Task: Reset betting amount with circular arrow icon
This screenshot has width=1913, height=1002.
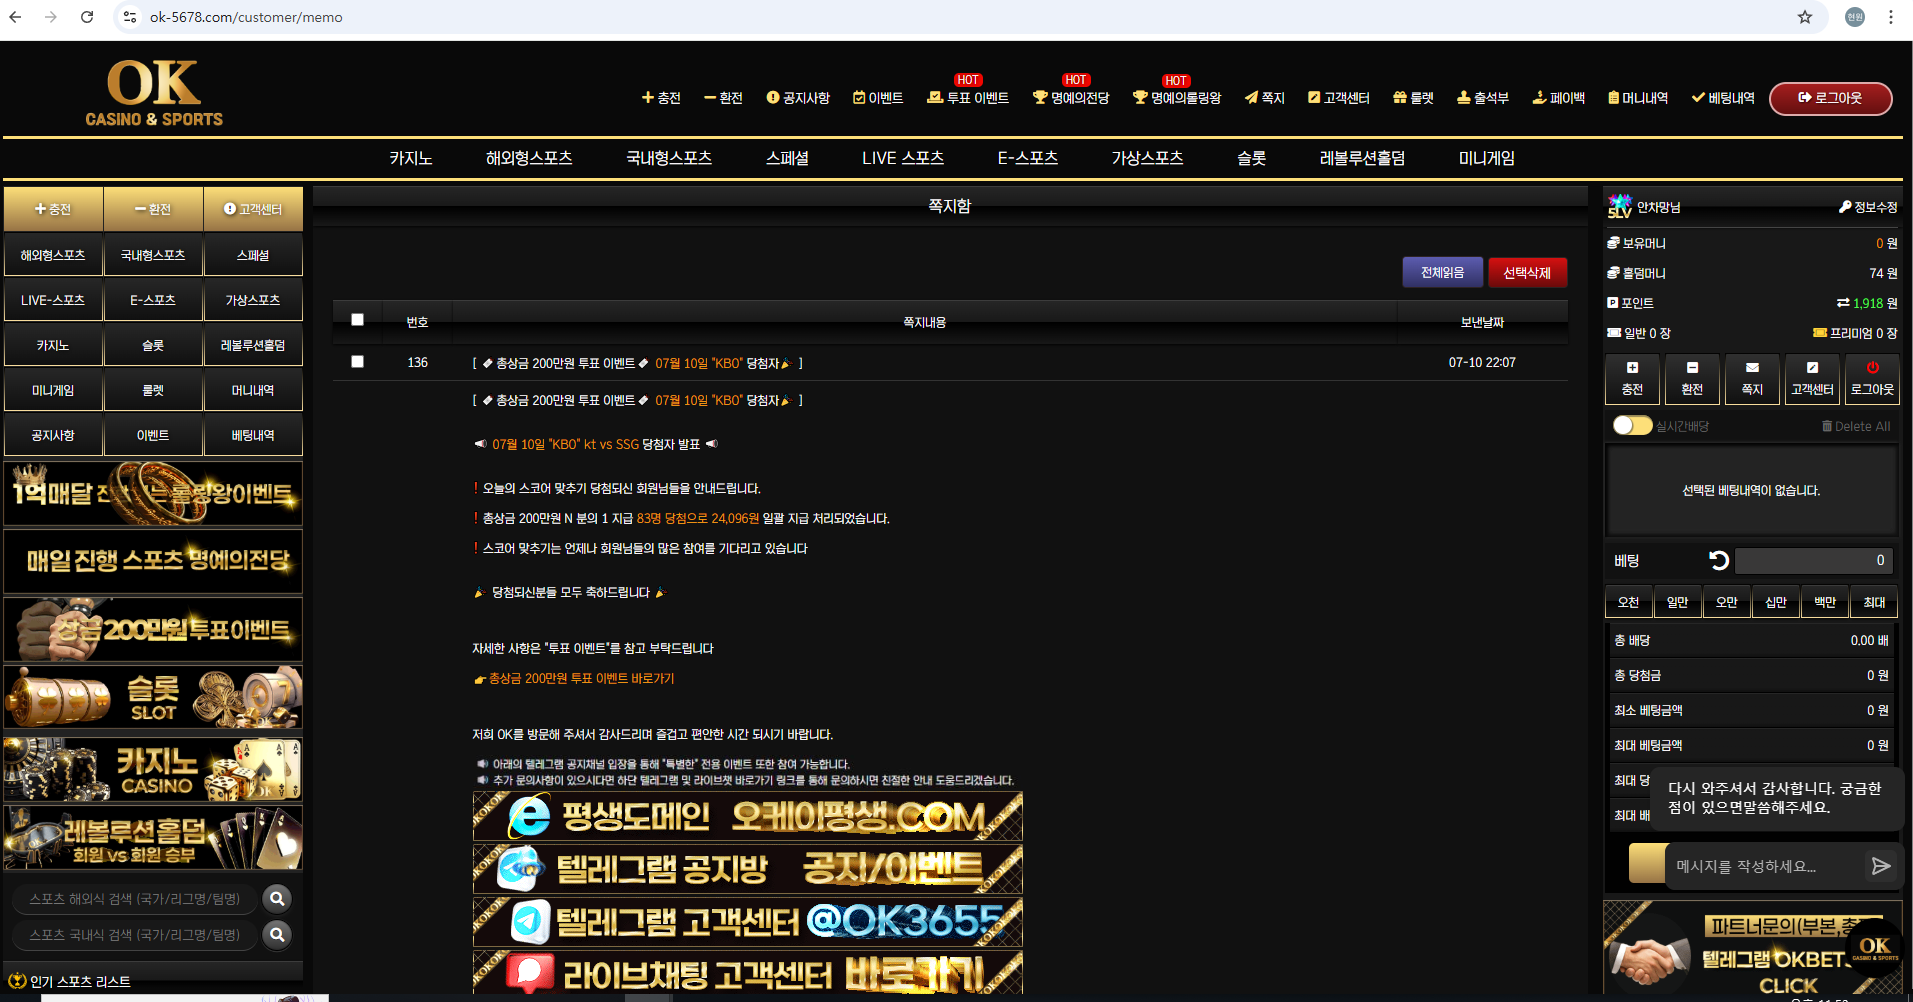Action: pos(1718,561)
